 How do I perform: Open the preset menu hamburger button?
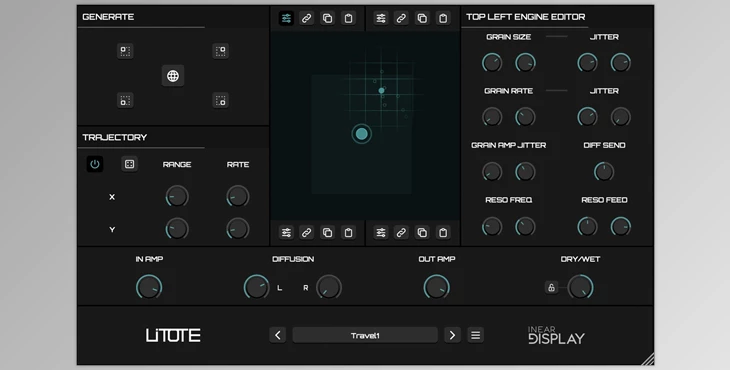click(x=475, y=335)
